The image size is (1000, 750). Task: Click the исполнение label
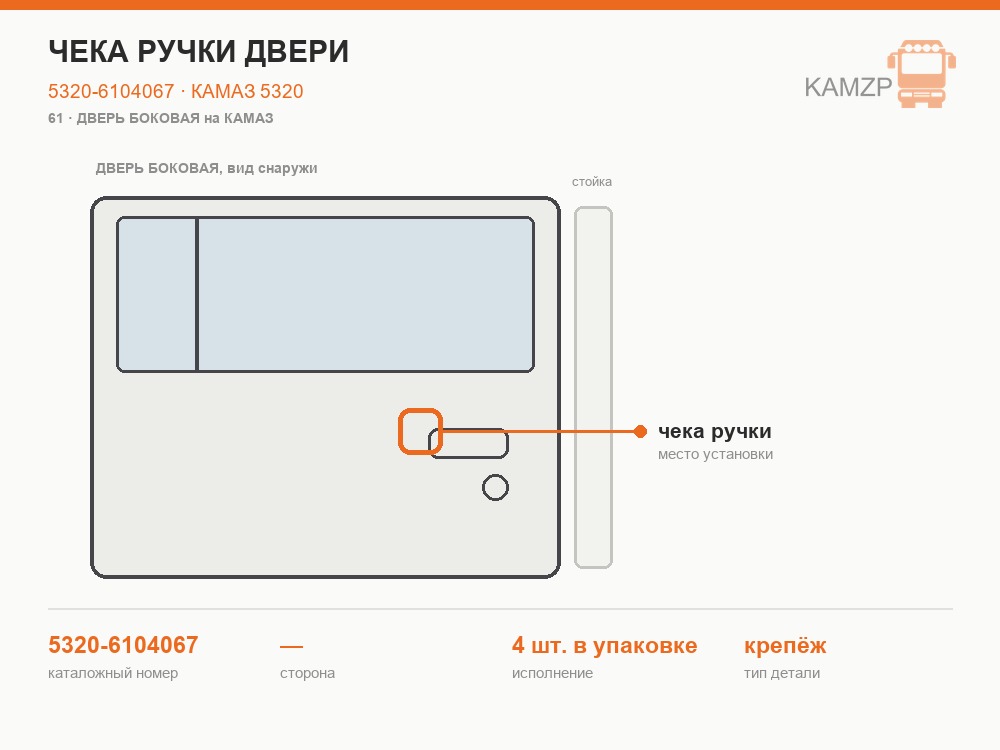[552, 673]
